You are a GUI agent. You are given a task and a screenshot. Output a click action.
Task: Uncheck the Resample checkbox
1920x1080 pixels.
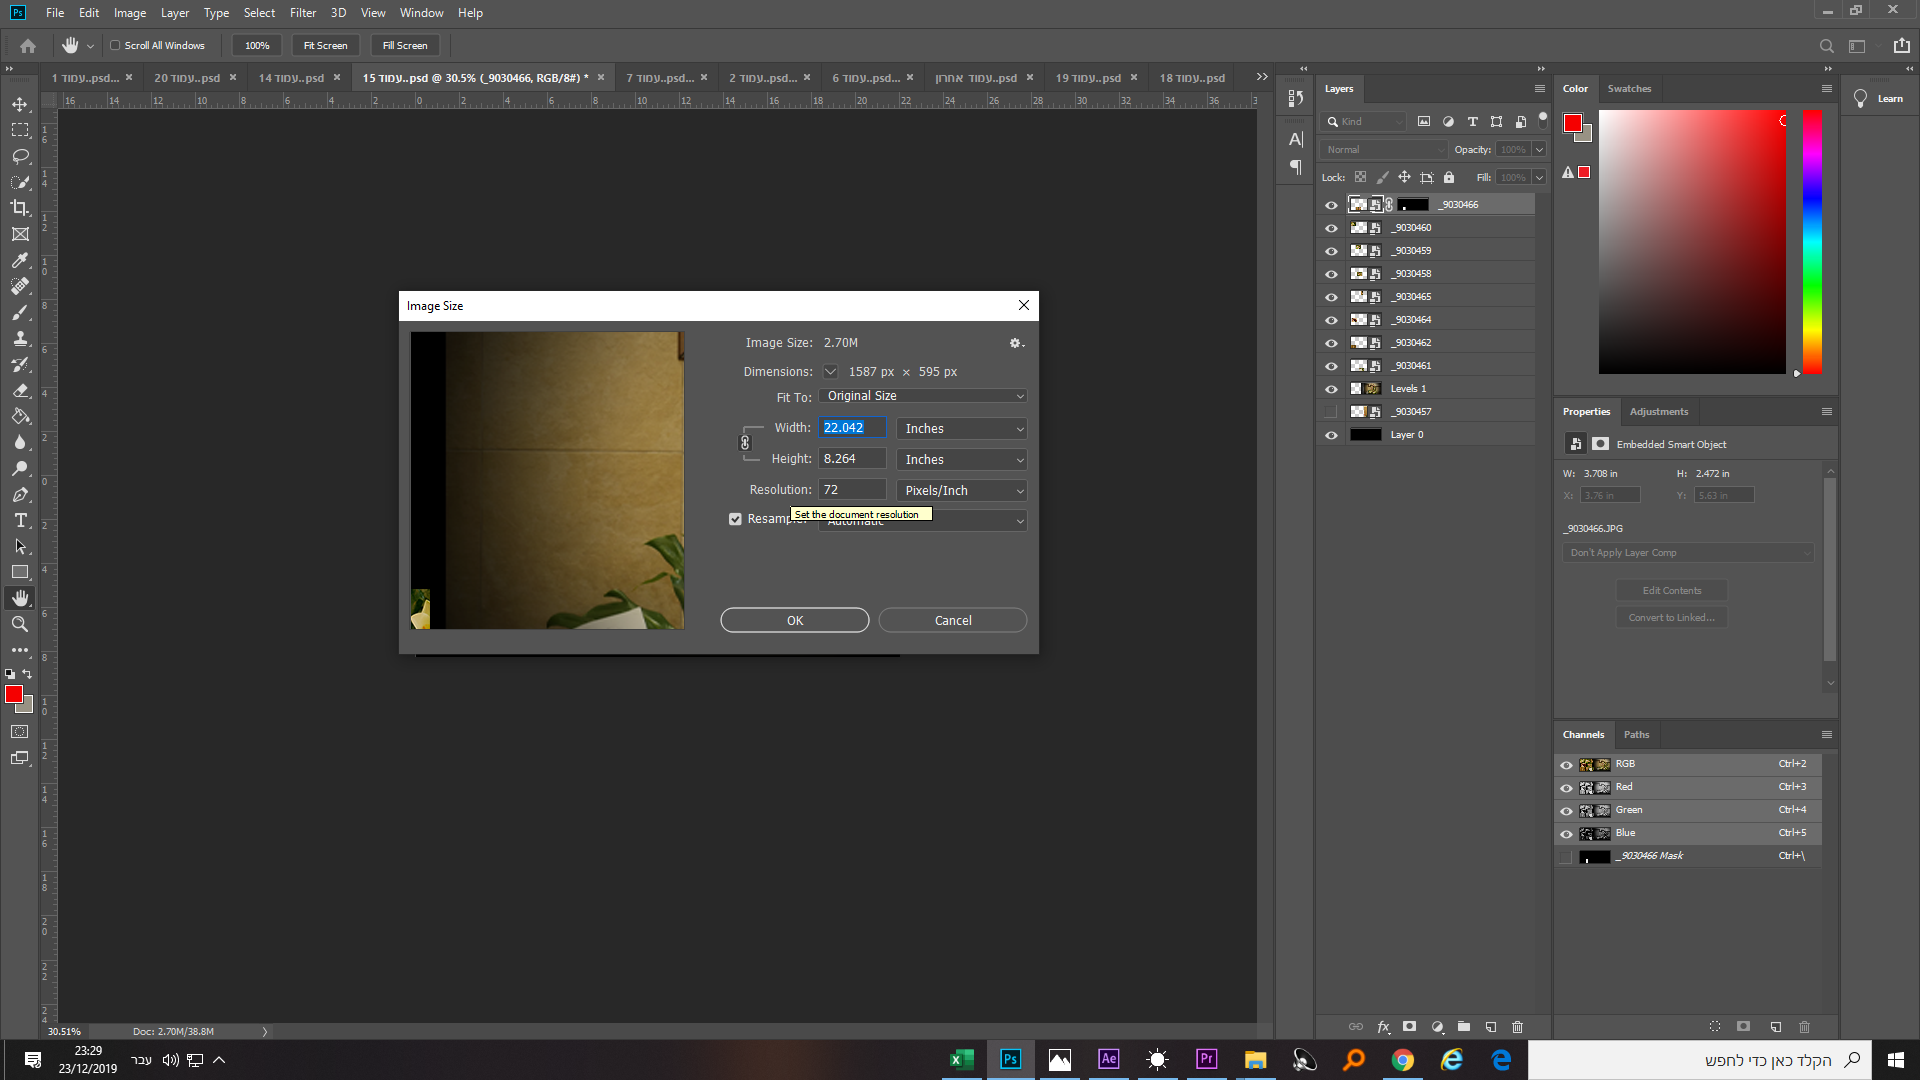click(735, 519)
